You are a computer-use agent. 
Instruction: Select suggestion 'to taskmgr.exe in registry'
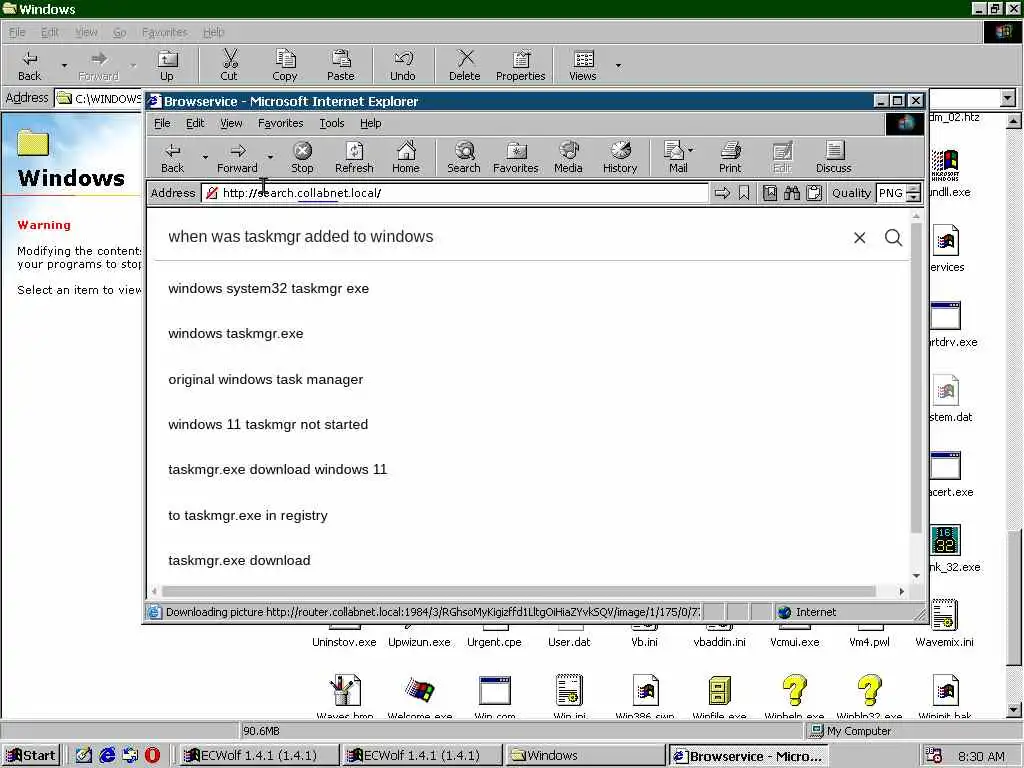(x=248, y=515)
